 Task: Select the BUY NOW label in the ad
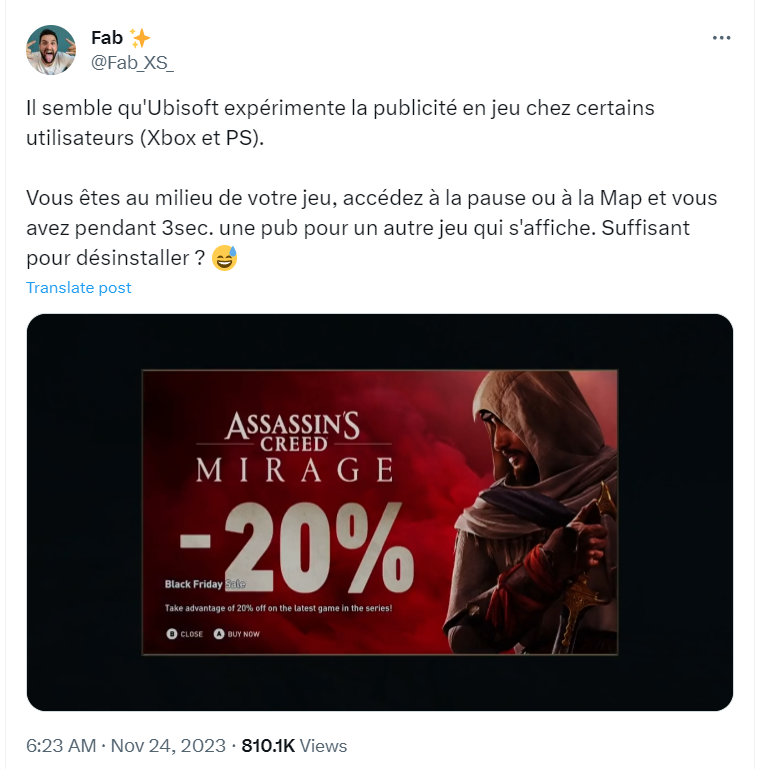(x=243, y=634)
